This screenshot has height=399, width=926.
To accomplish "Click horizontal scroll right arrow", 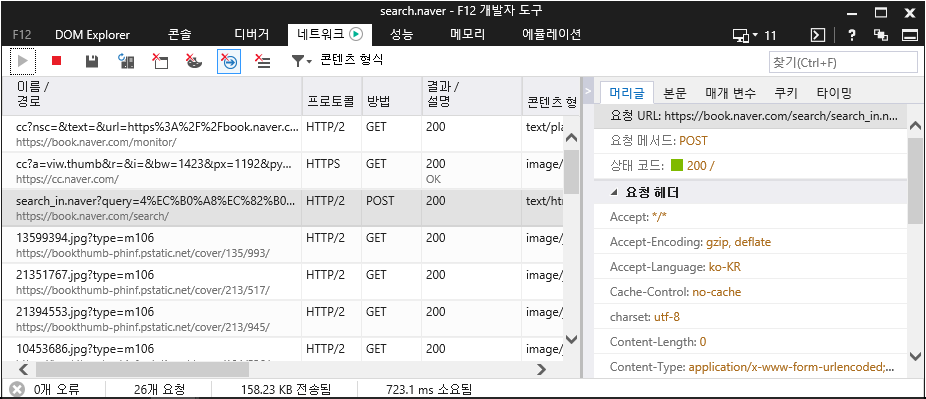I will click(542, 369).
